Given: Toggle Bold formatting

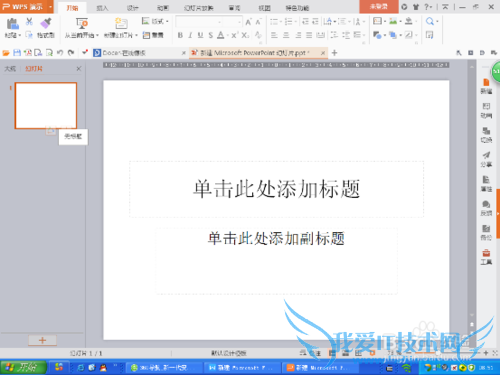Looking at the screenshot, I should (x=180, y=35).
